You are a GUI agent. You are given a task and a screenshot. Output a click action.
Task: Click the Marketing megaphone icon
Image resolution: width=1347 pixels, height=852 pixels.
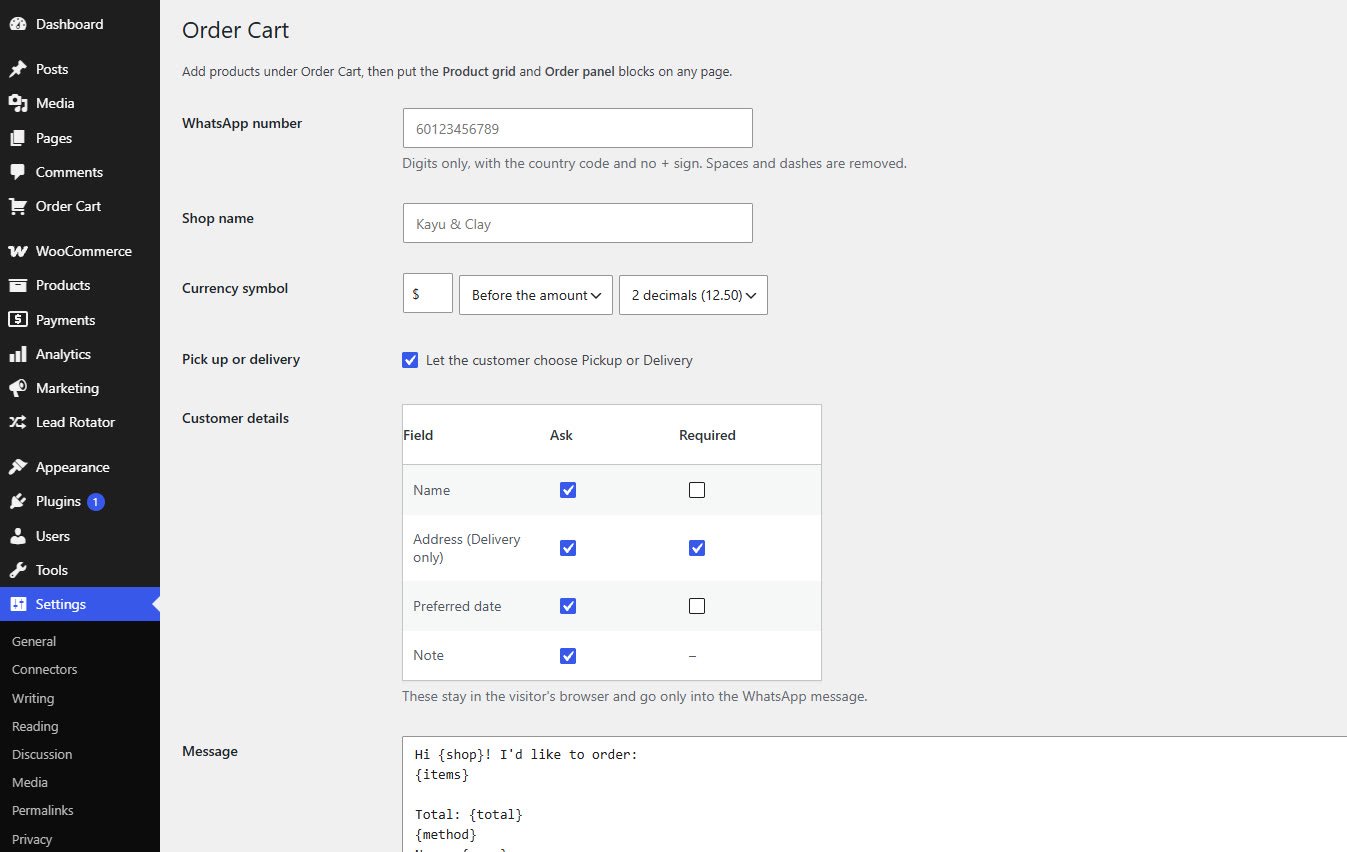(18, 388)
